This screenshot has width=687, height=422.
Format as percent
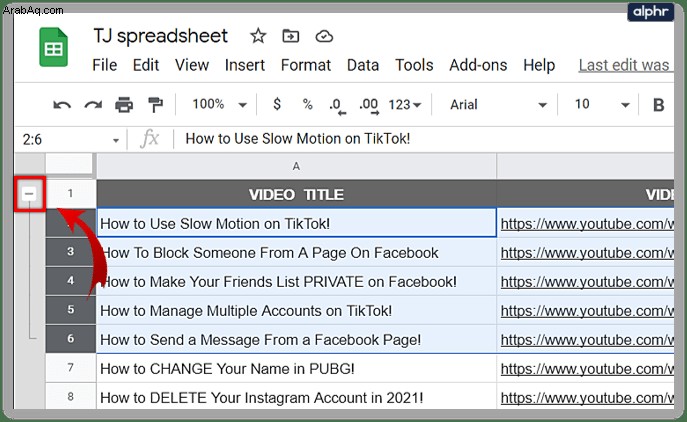click(308, 104)
